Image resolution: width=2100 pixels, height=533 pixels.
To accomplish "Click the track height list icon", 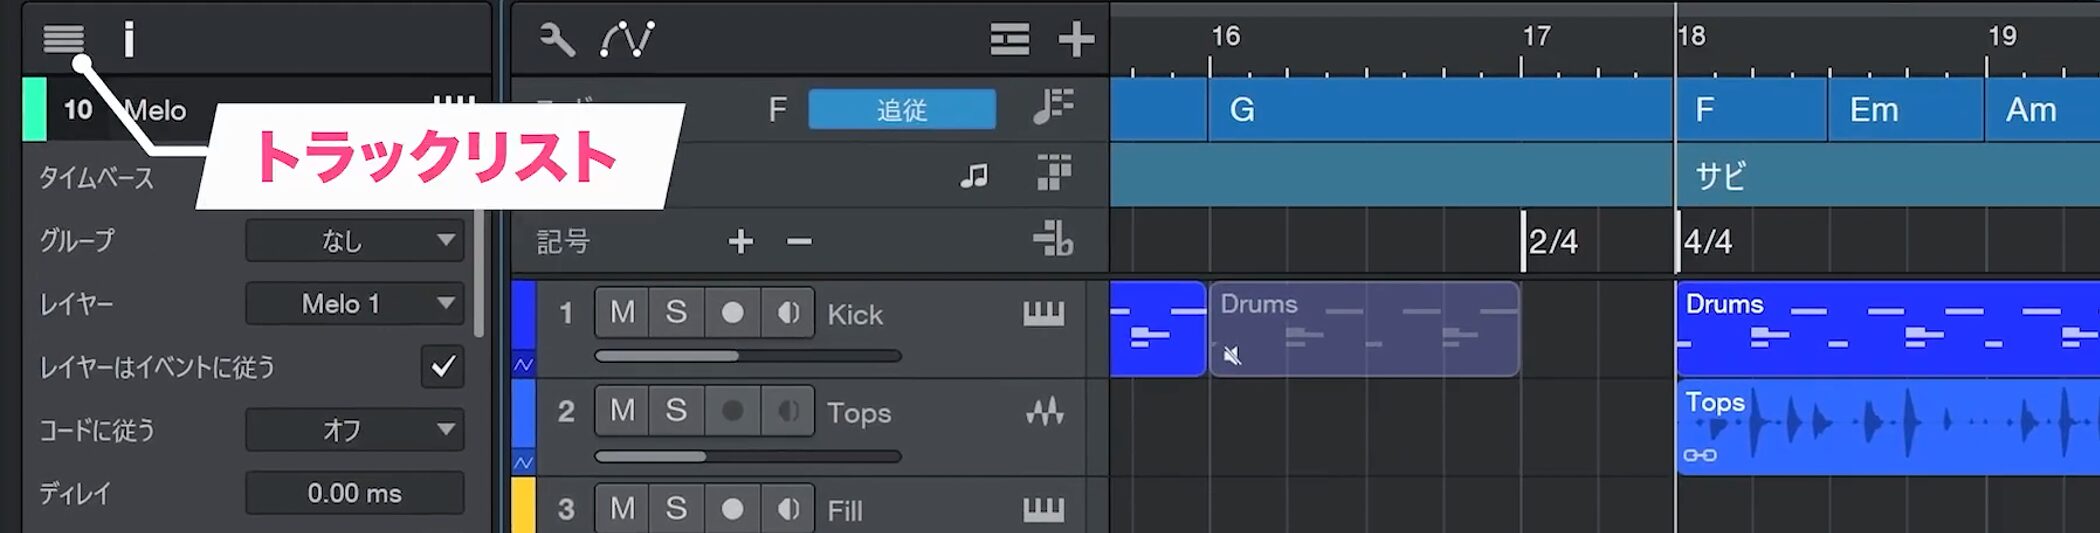I will (1010, 40).
